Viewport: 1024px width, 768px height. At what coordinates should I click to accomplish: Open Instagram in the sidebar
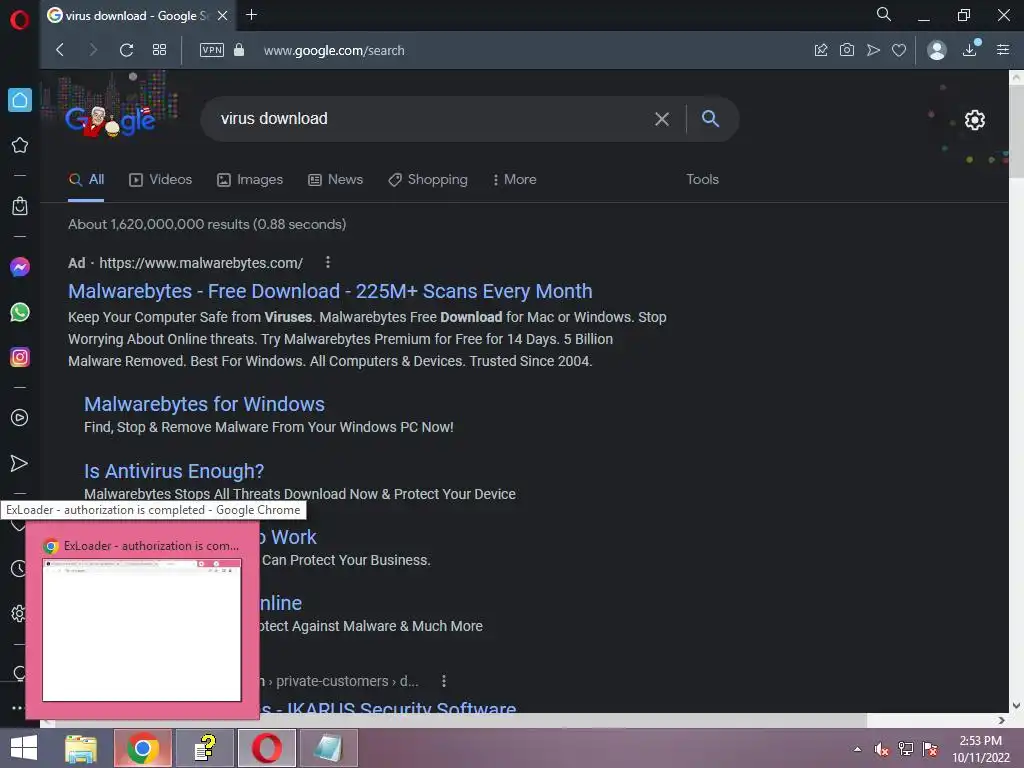pos(20,357)
